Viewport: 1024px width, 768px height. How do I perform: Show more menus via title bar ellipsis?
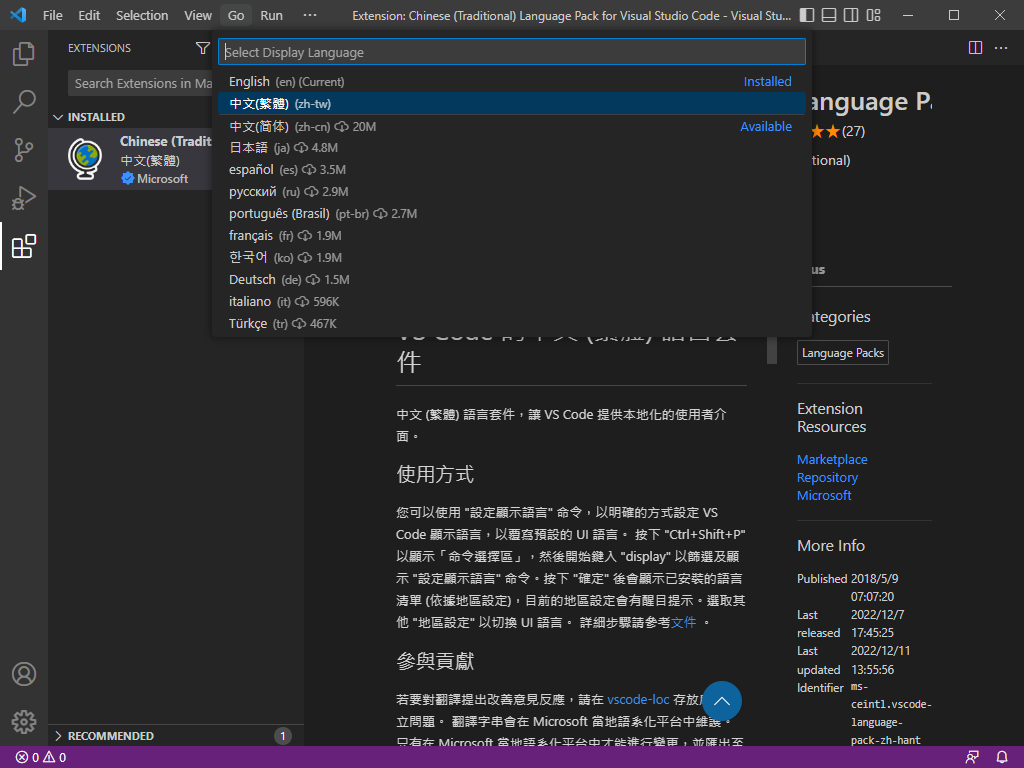click(x=310, y=15)
